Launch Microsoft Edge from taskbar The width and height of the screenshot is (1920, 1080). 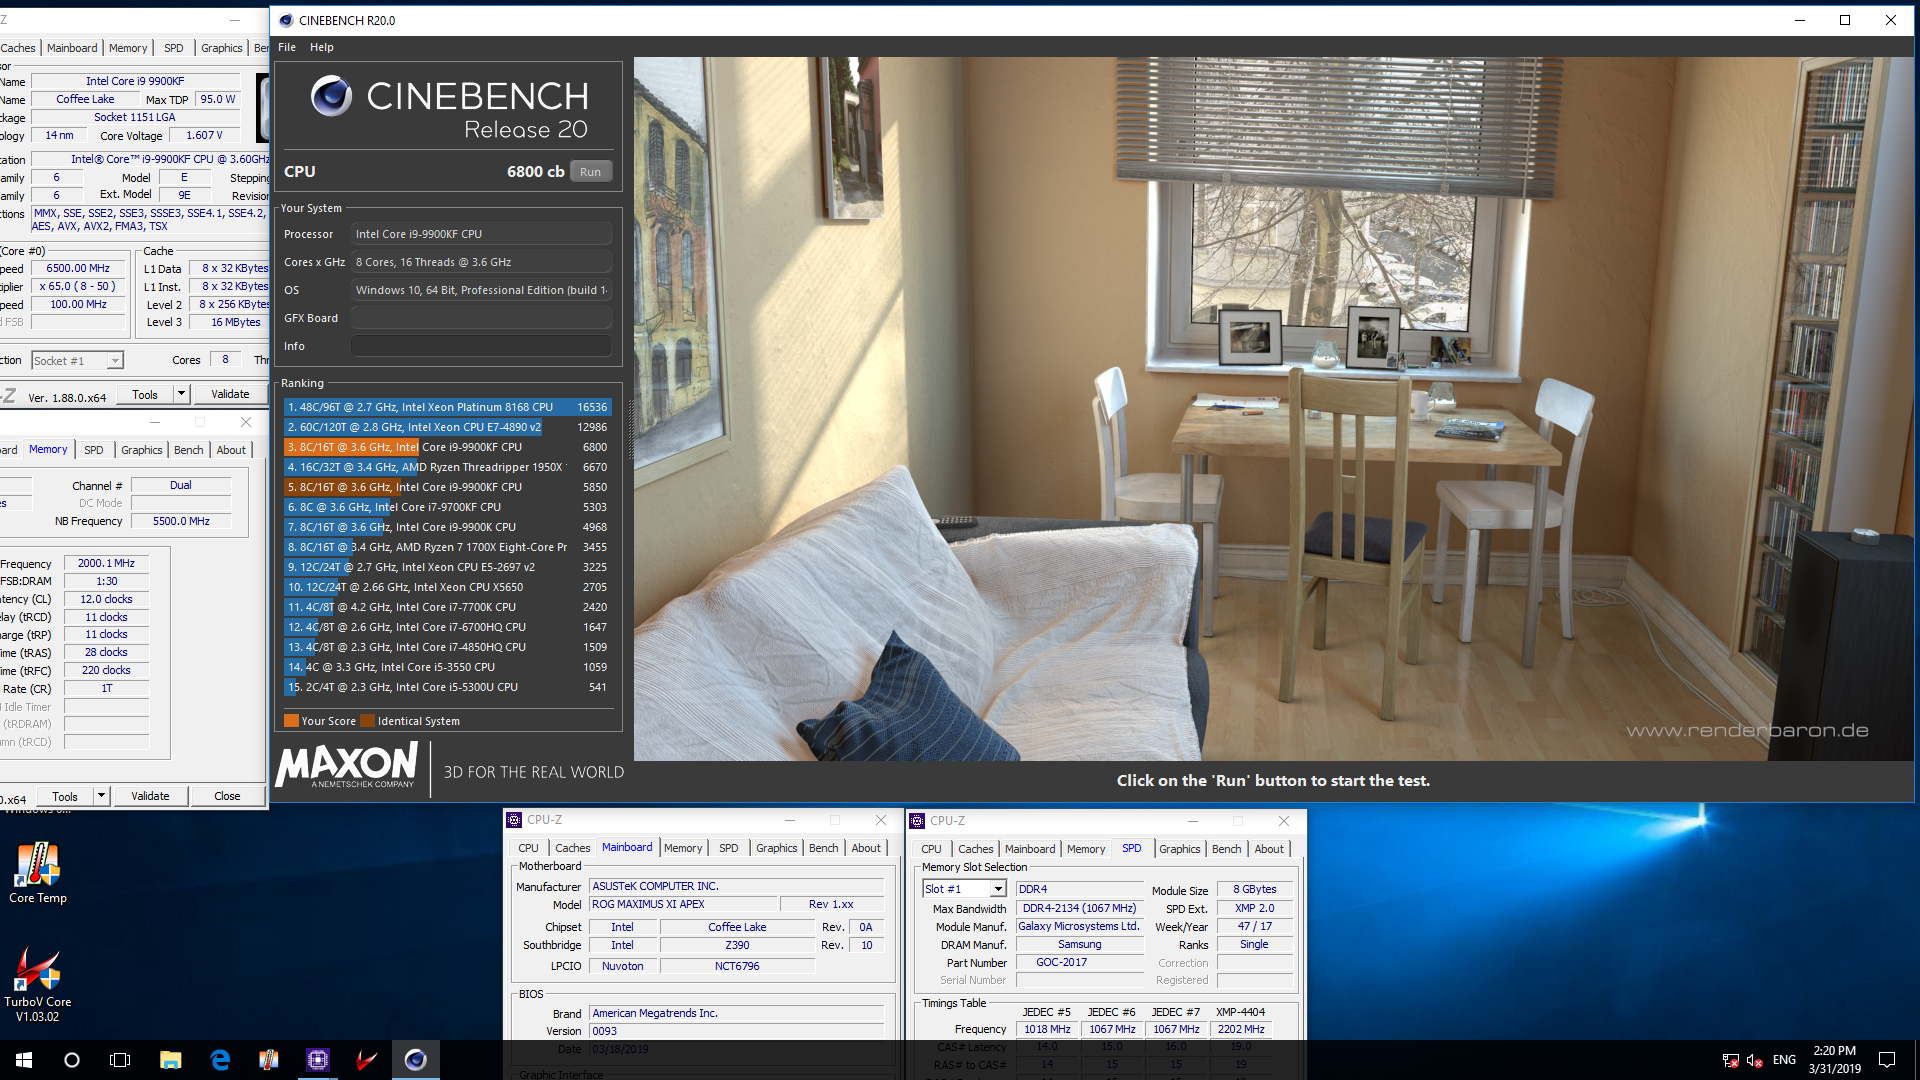(220, 1060)
